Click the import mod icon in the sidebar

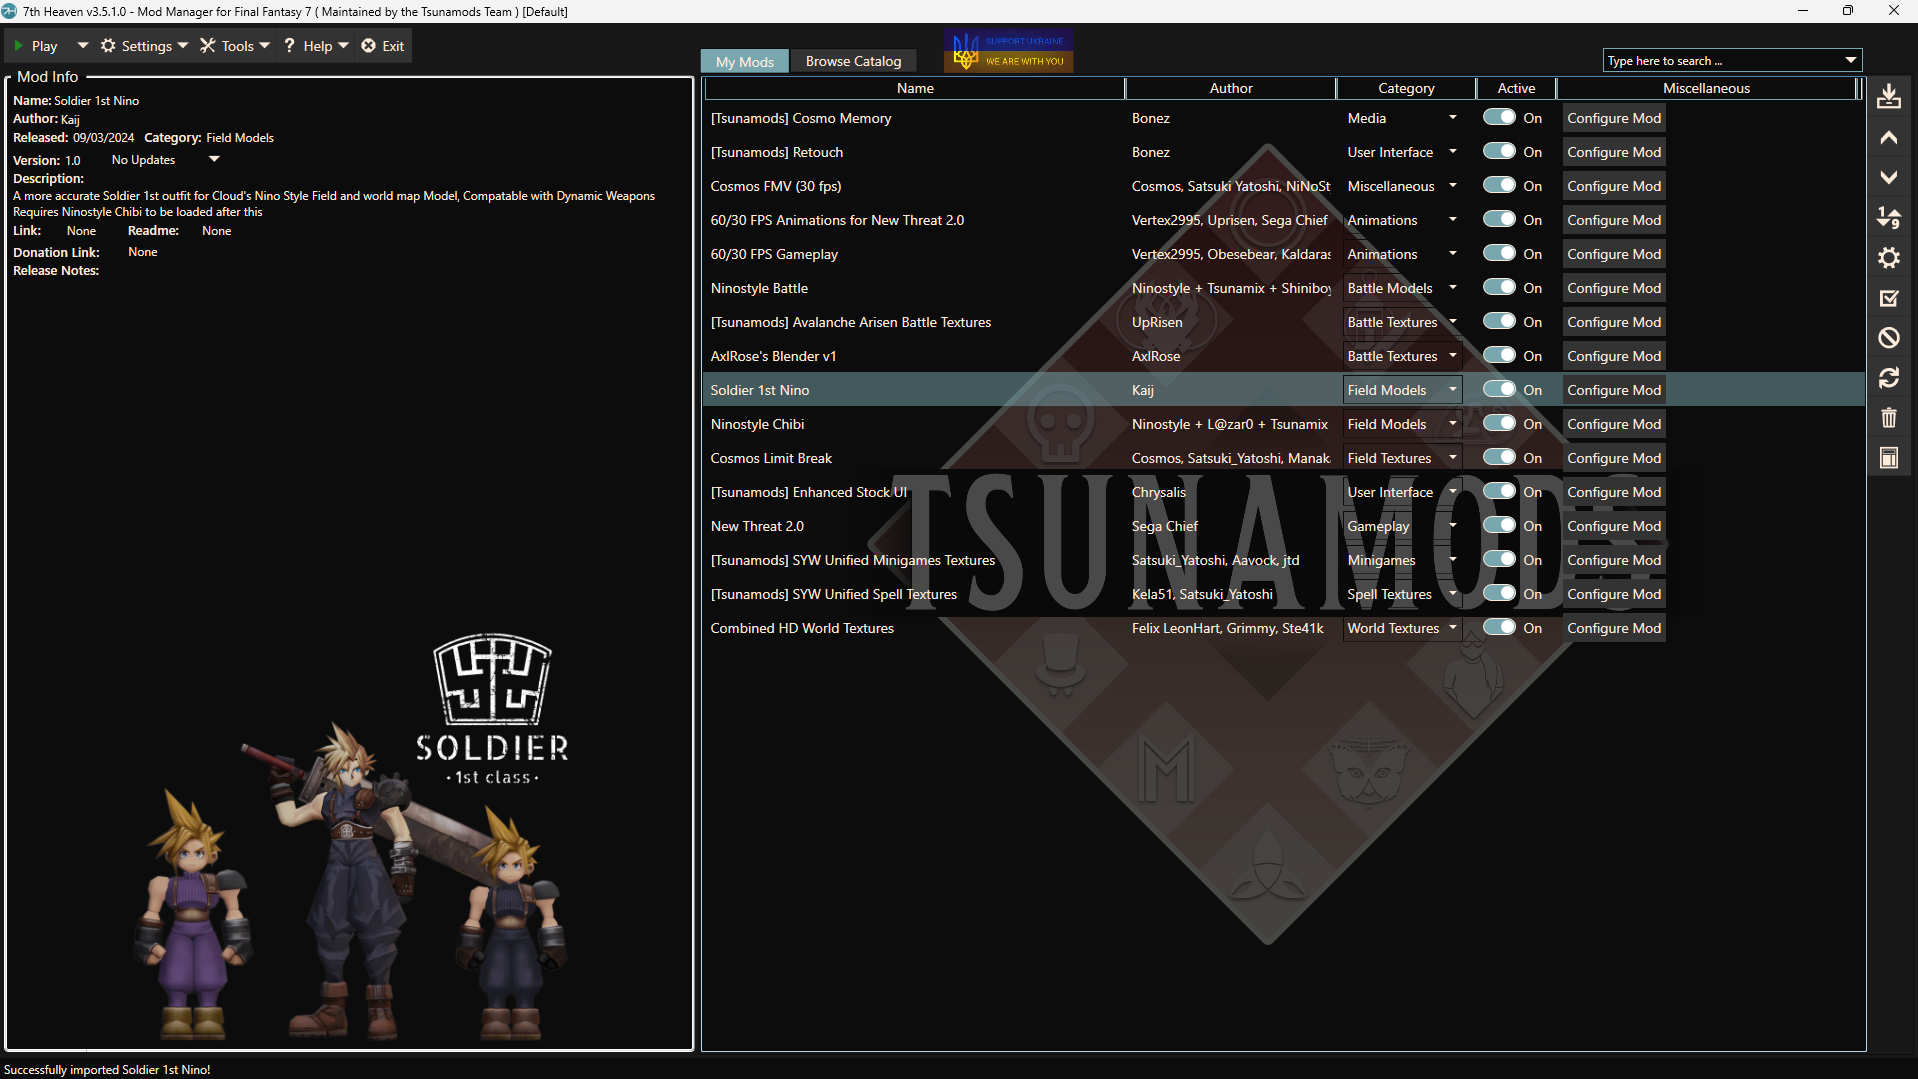pyautogui.click(x=1888, y=97)
